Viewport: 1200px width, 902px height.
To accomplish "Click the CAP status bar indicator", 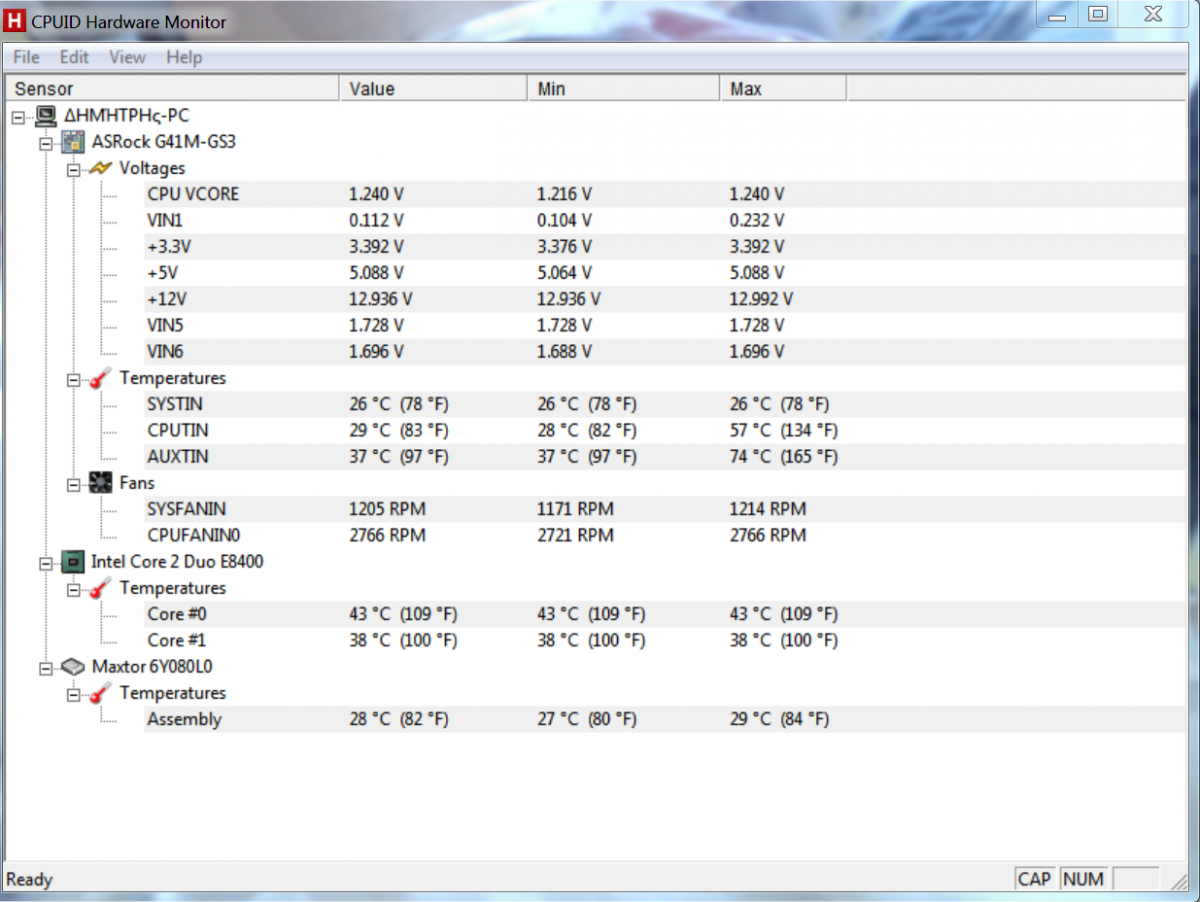I will tap(1034, 879).
